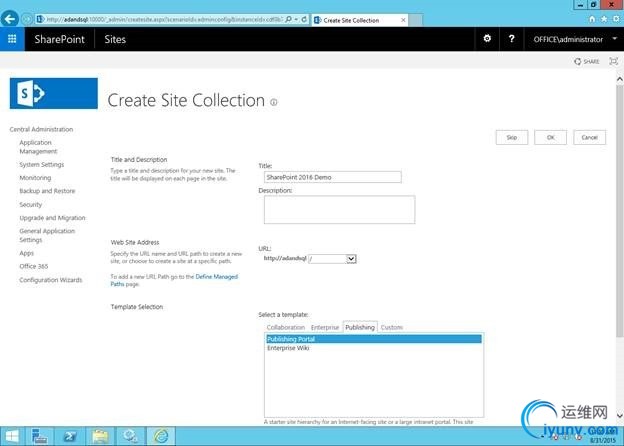Click the Cancel button

pyautogui.click(x=589, y=138)
